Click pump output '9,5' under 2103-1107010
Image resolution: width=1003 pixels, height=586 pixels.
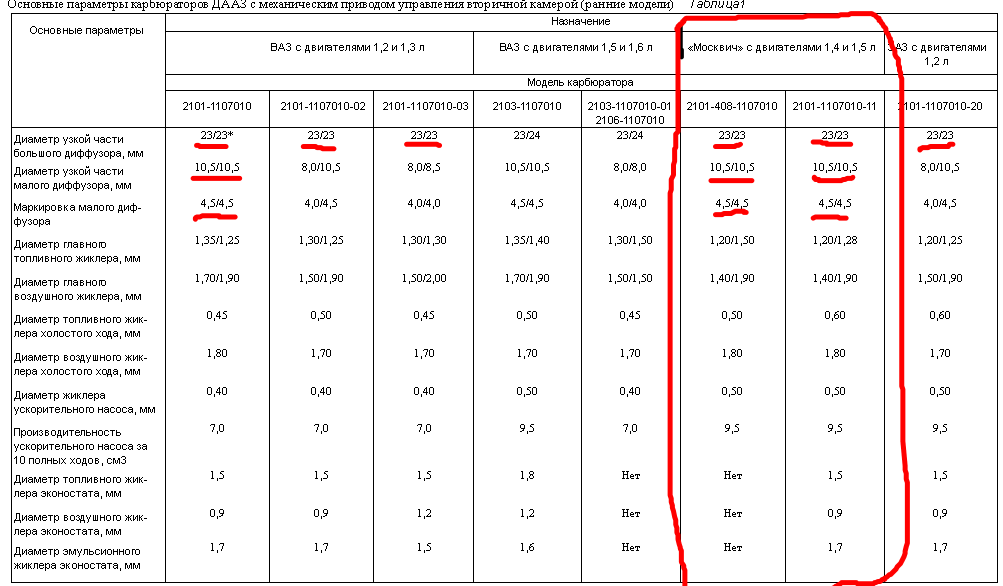tap(526, 428)
